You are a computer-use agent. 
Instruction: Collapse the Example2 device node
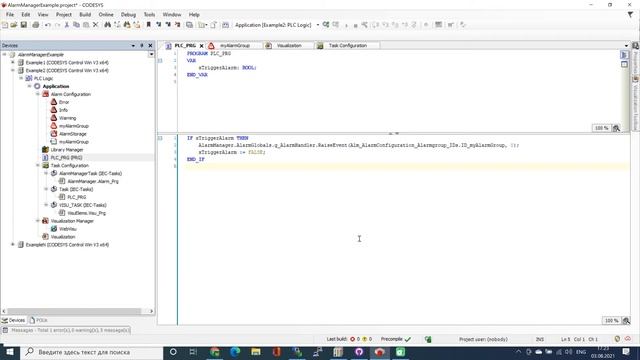point(13,70)
